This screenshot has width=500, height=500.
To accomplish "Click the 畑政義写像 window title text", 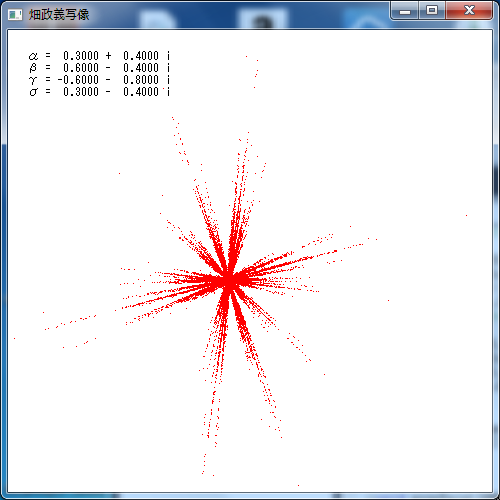I will (x=59, y=14).
